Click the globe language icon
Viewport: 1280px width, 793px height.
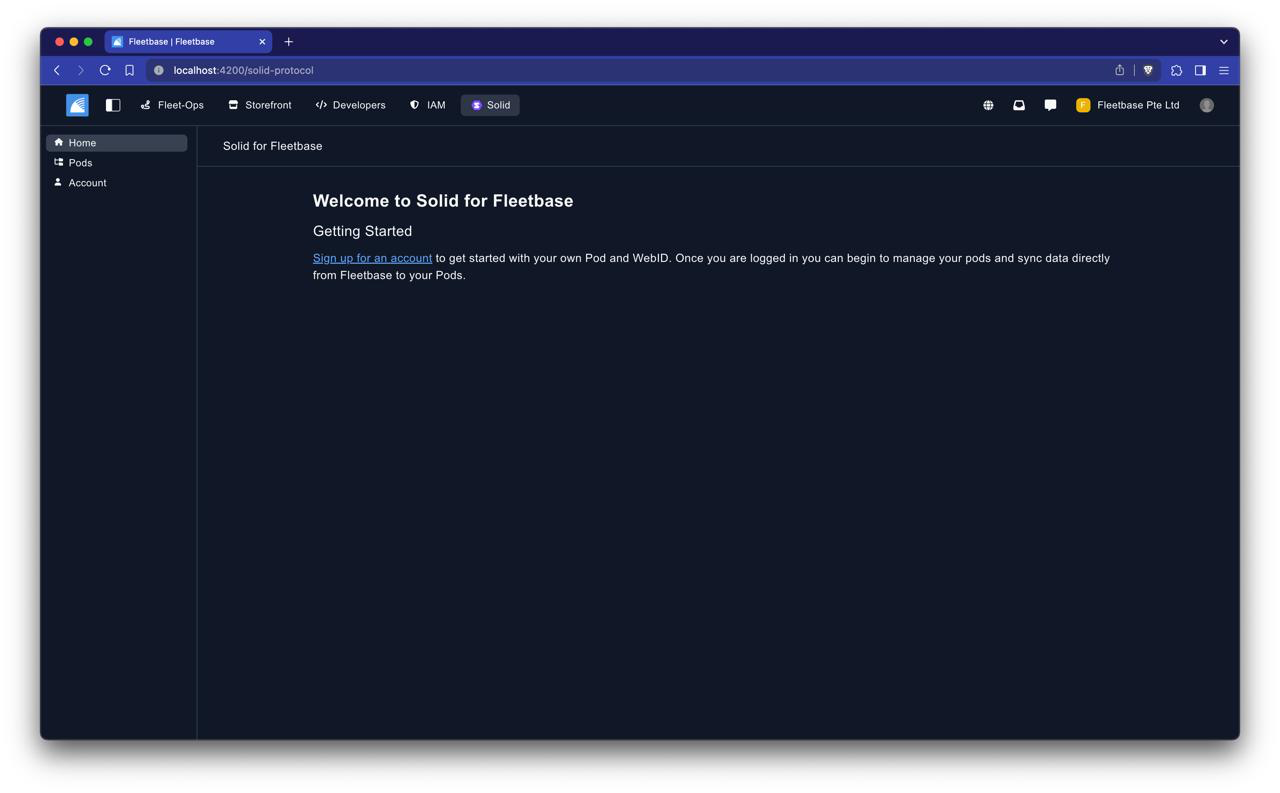pyautogui.click(x=988, y=105)
